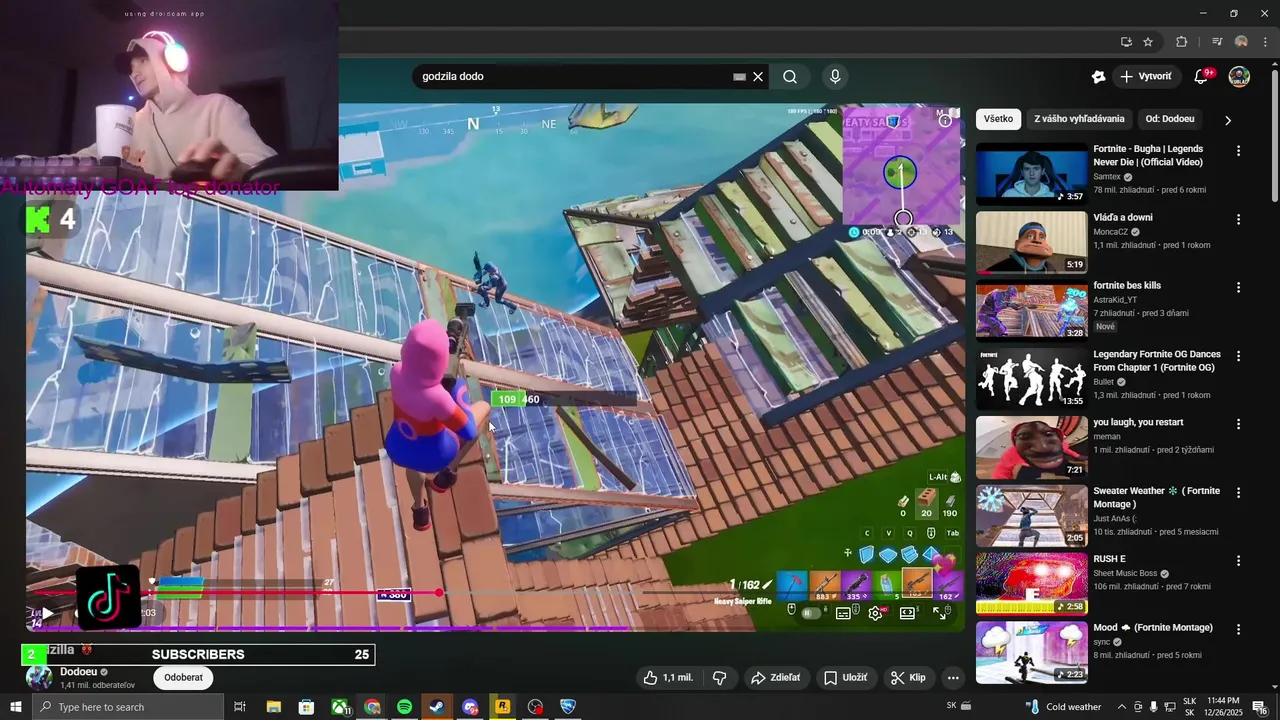This screenshot has height=720, width=1280.
Task: Open Sweater Weather Fortnite Montage thumbnail
Action: (x=1031, y=515)
